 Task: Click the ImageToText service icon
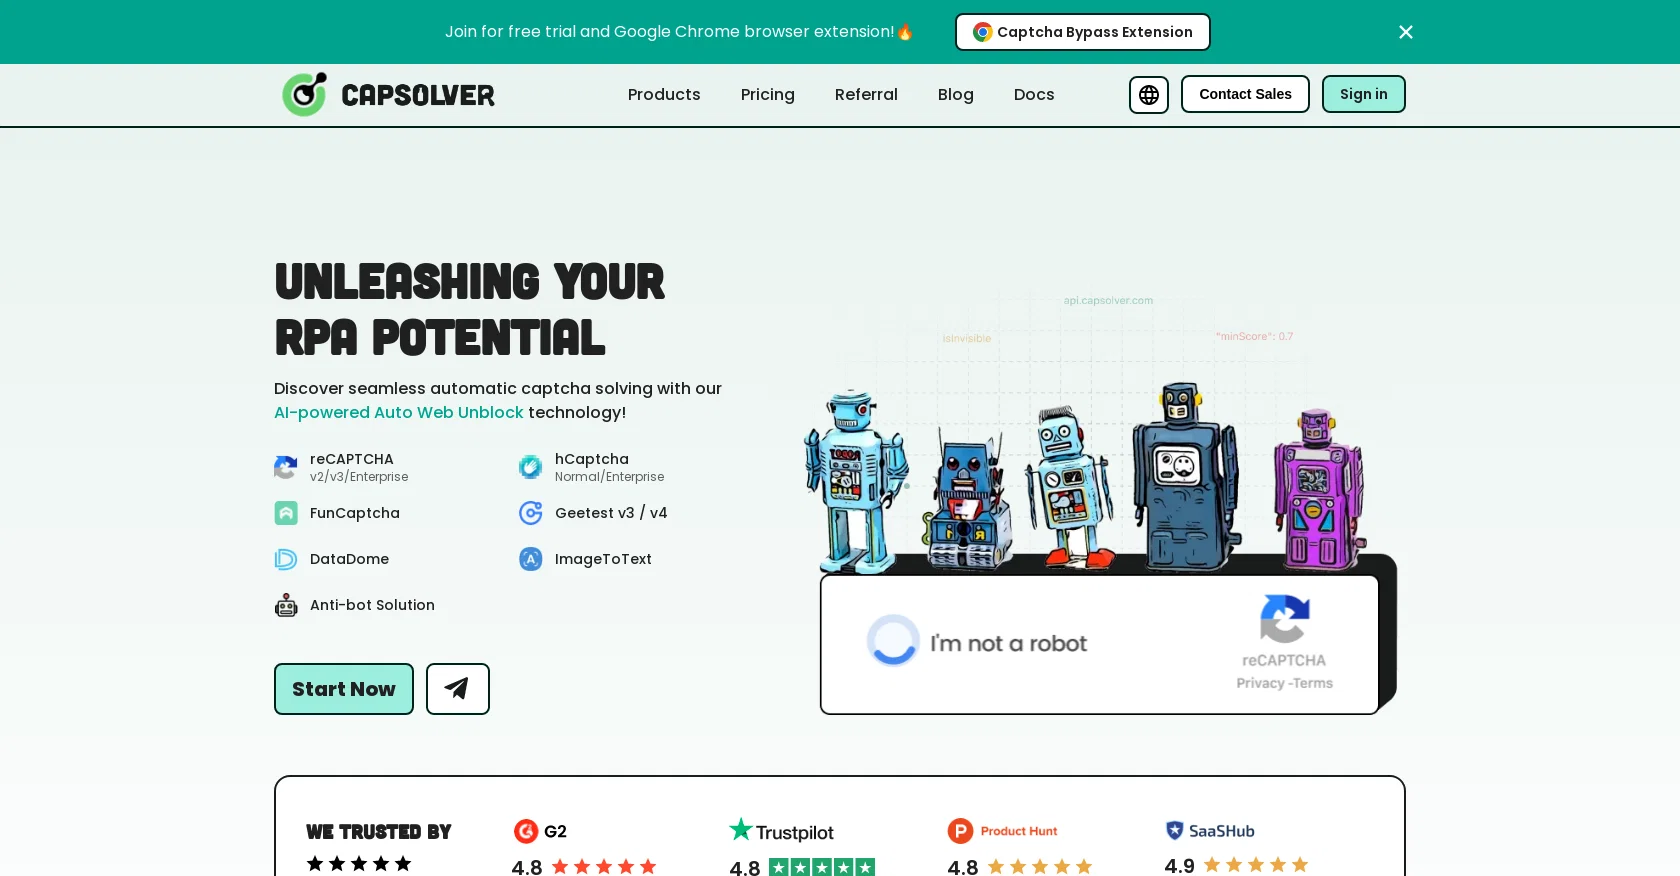coord(531,559)
